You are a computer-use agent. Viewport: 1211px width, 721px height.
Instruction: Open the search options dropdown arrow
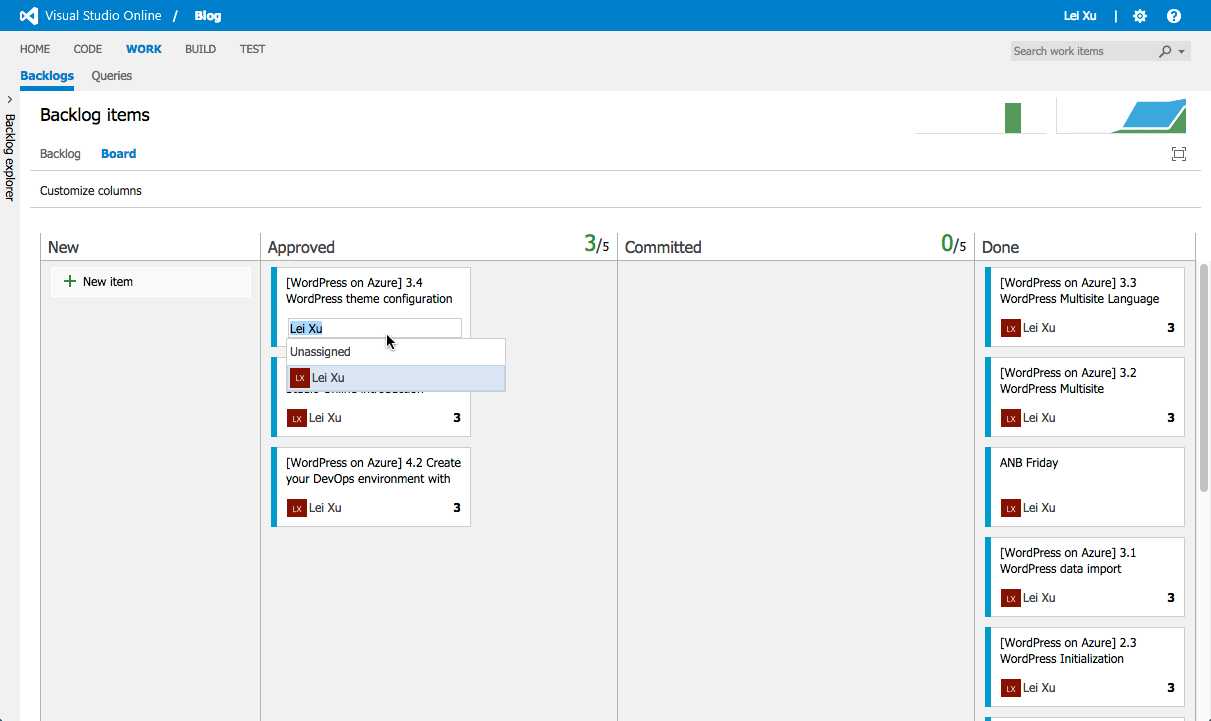click(1182, 52)
